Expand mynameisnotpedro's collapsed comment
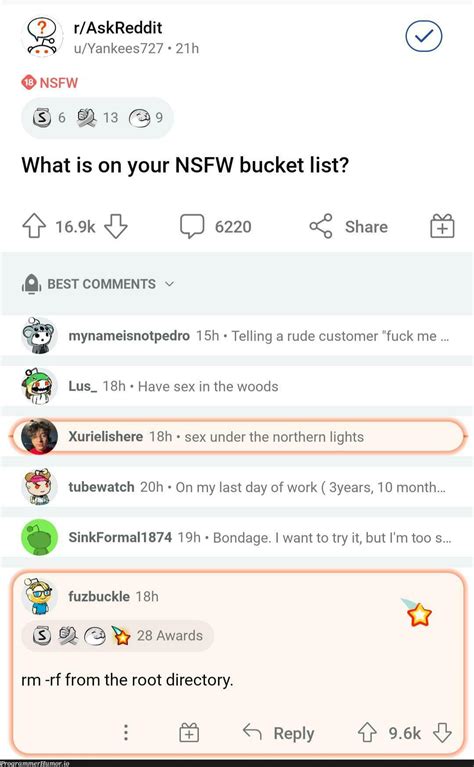Screen dimensions: 474x767 pyautogui.click(x=237, y=336)
